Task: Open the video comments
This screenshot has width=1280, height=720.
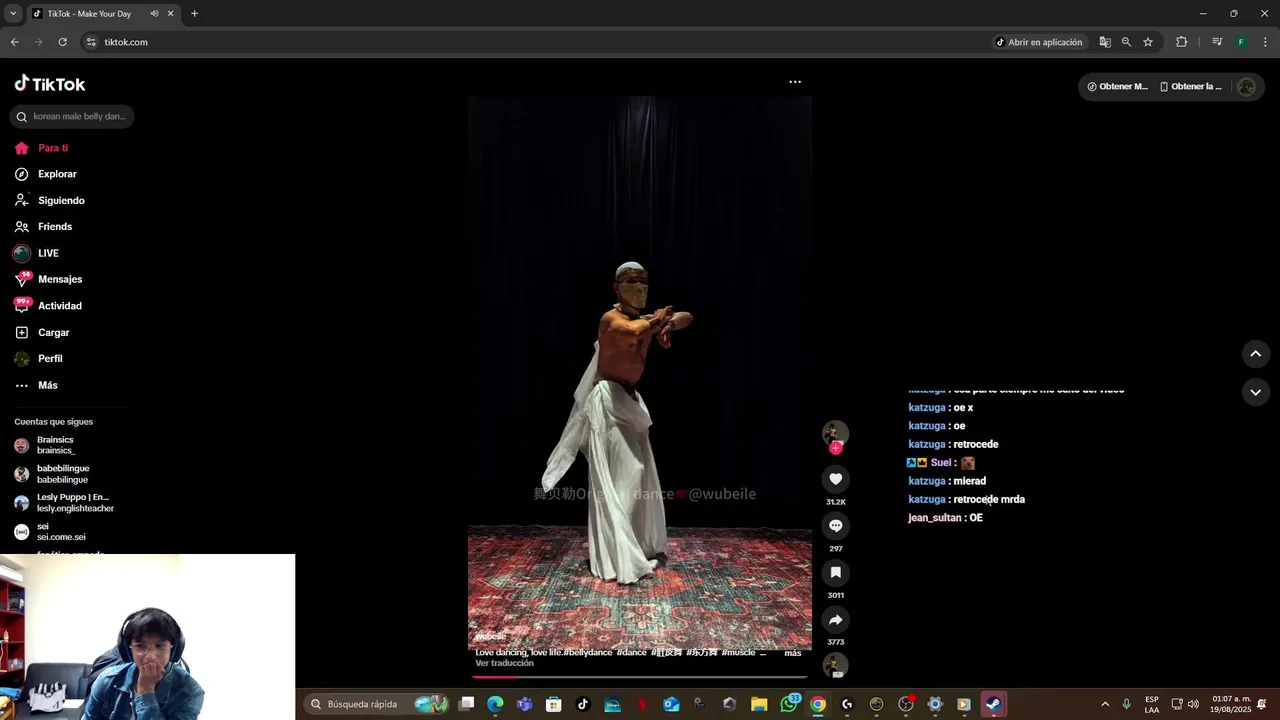Action: click(x=836, y=526)
